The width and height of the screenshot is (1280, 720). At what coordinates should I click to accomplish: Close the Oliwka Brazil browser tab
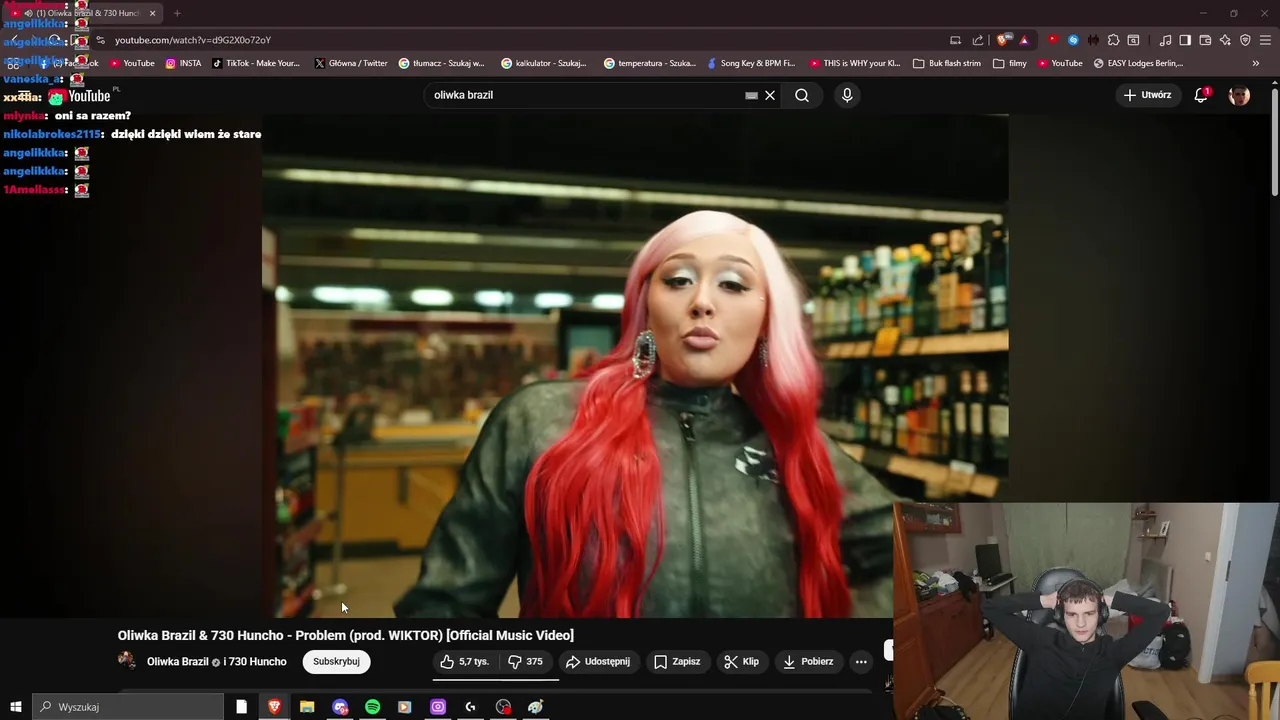pyautogui.click(x=153, y=13)
